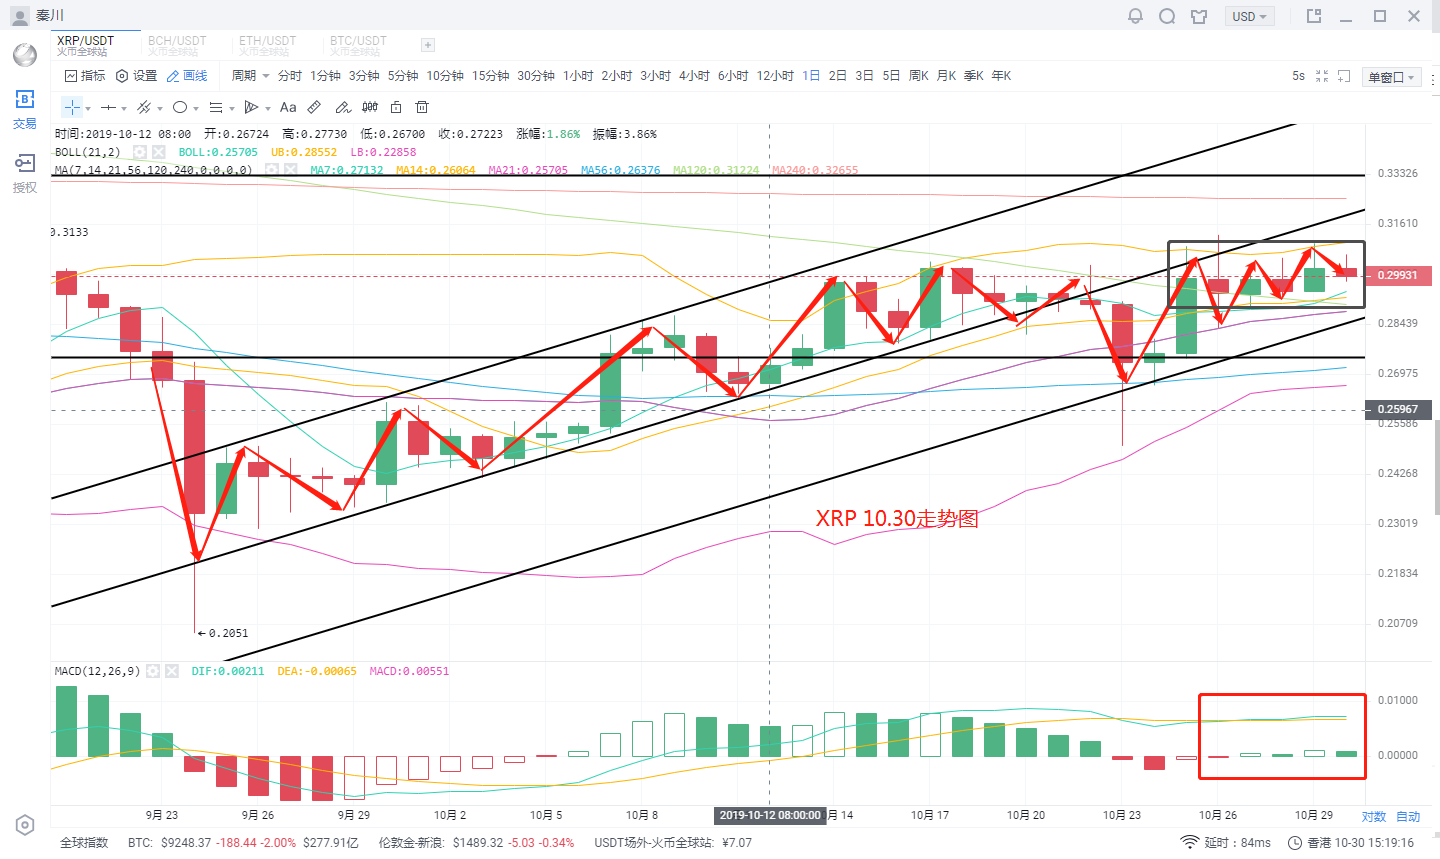Click the 5s refresh interval
1440x859 pixels.
[1298, 76]
